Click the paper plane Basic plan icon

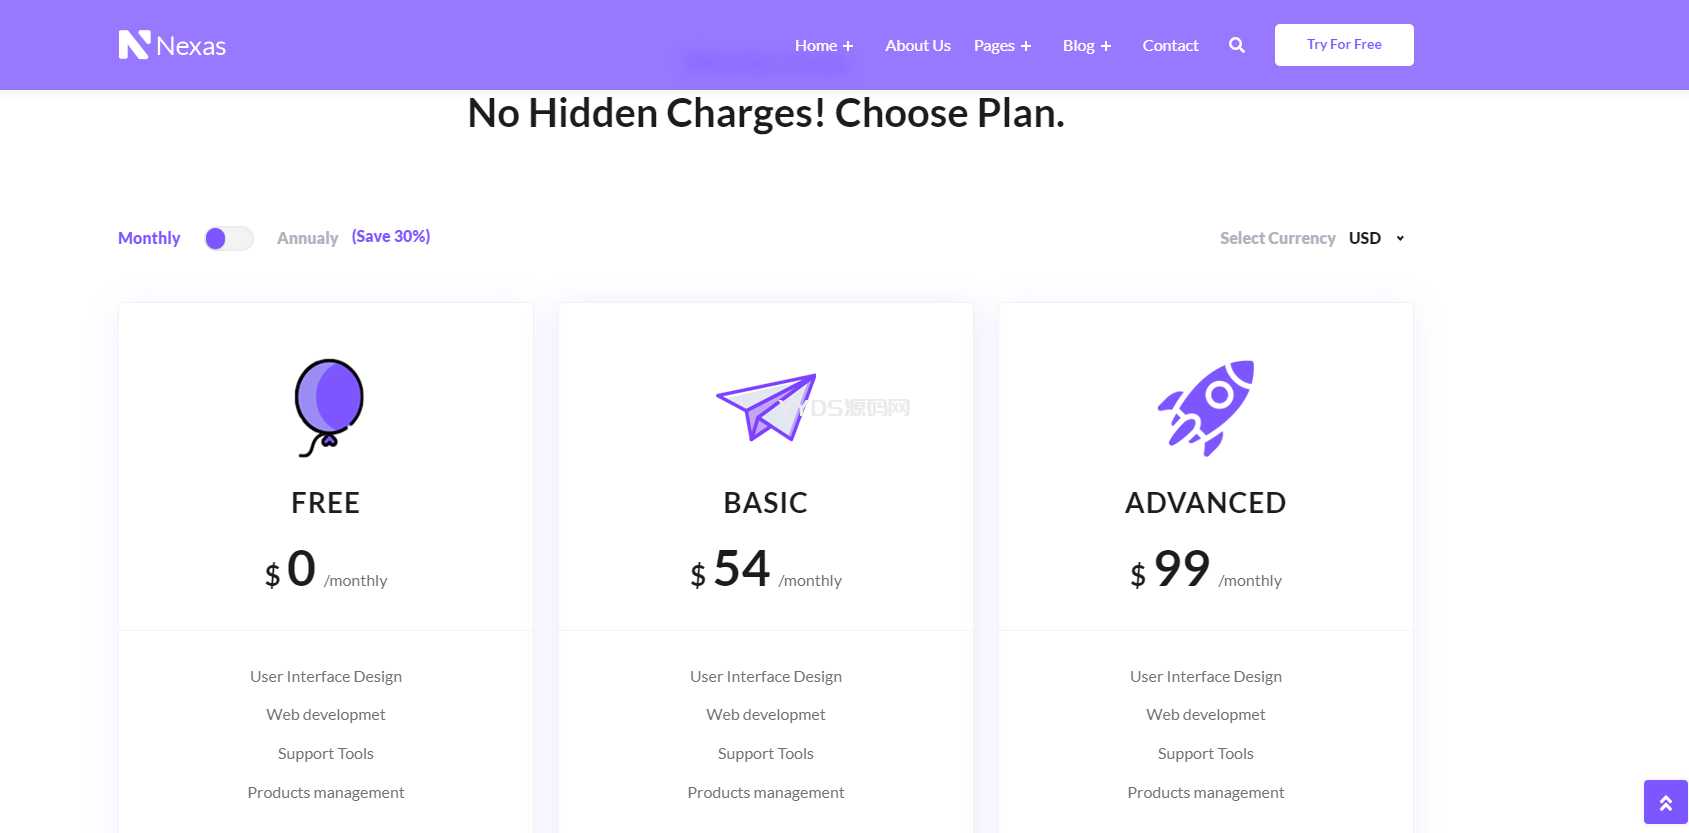tap(766, 407)
